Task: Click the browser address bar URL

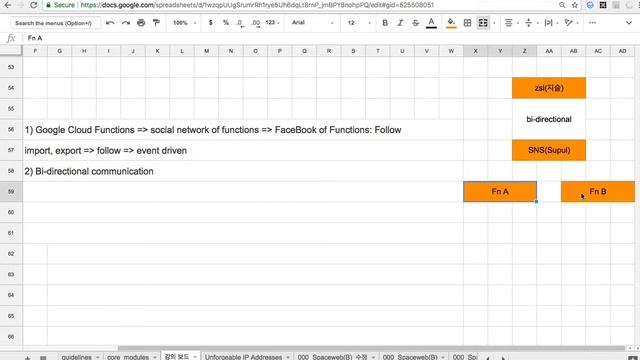Action: (x=257, y=5)
